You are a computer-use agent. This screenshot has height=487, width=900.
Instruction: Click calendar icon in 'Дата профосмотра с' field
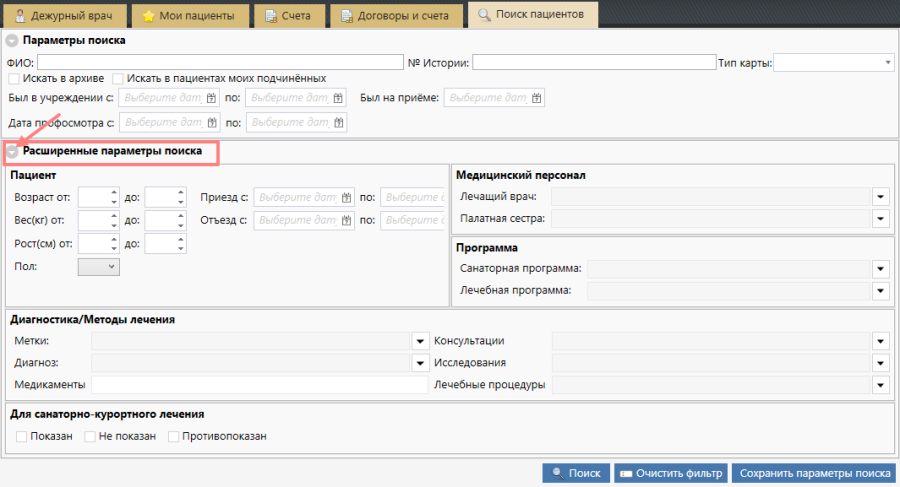click(x=211, y=123)
